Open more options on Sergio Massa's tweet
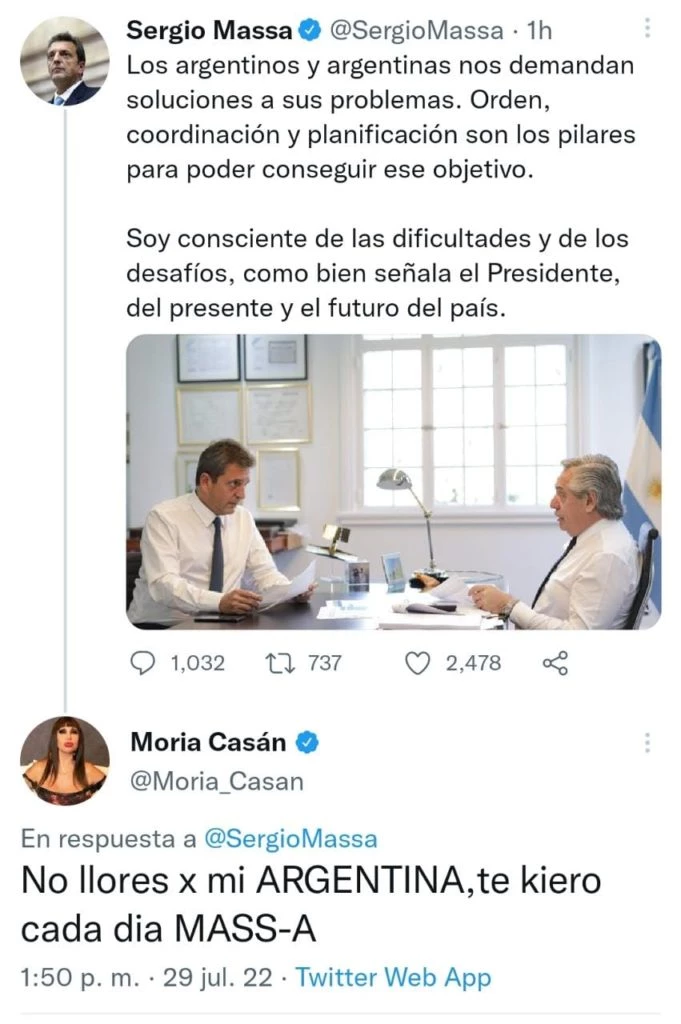The height and width of the screenshot is (1024, 681). click(x=647, y=30)
